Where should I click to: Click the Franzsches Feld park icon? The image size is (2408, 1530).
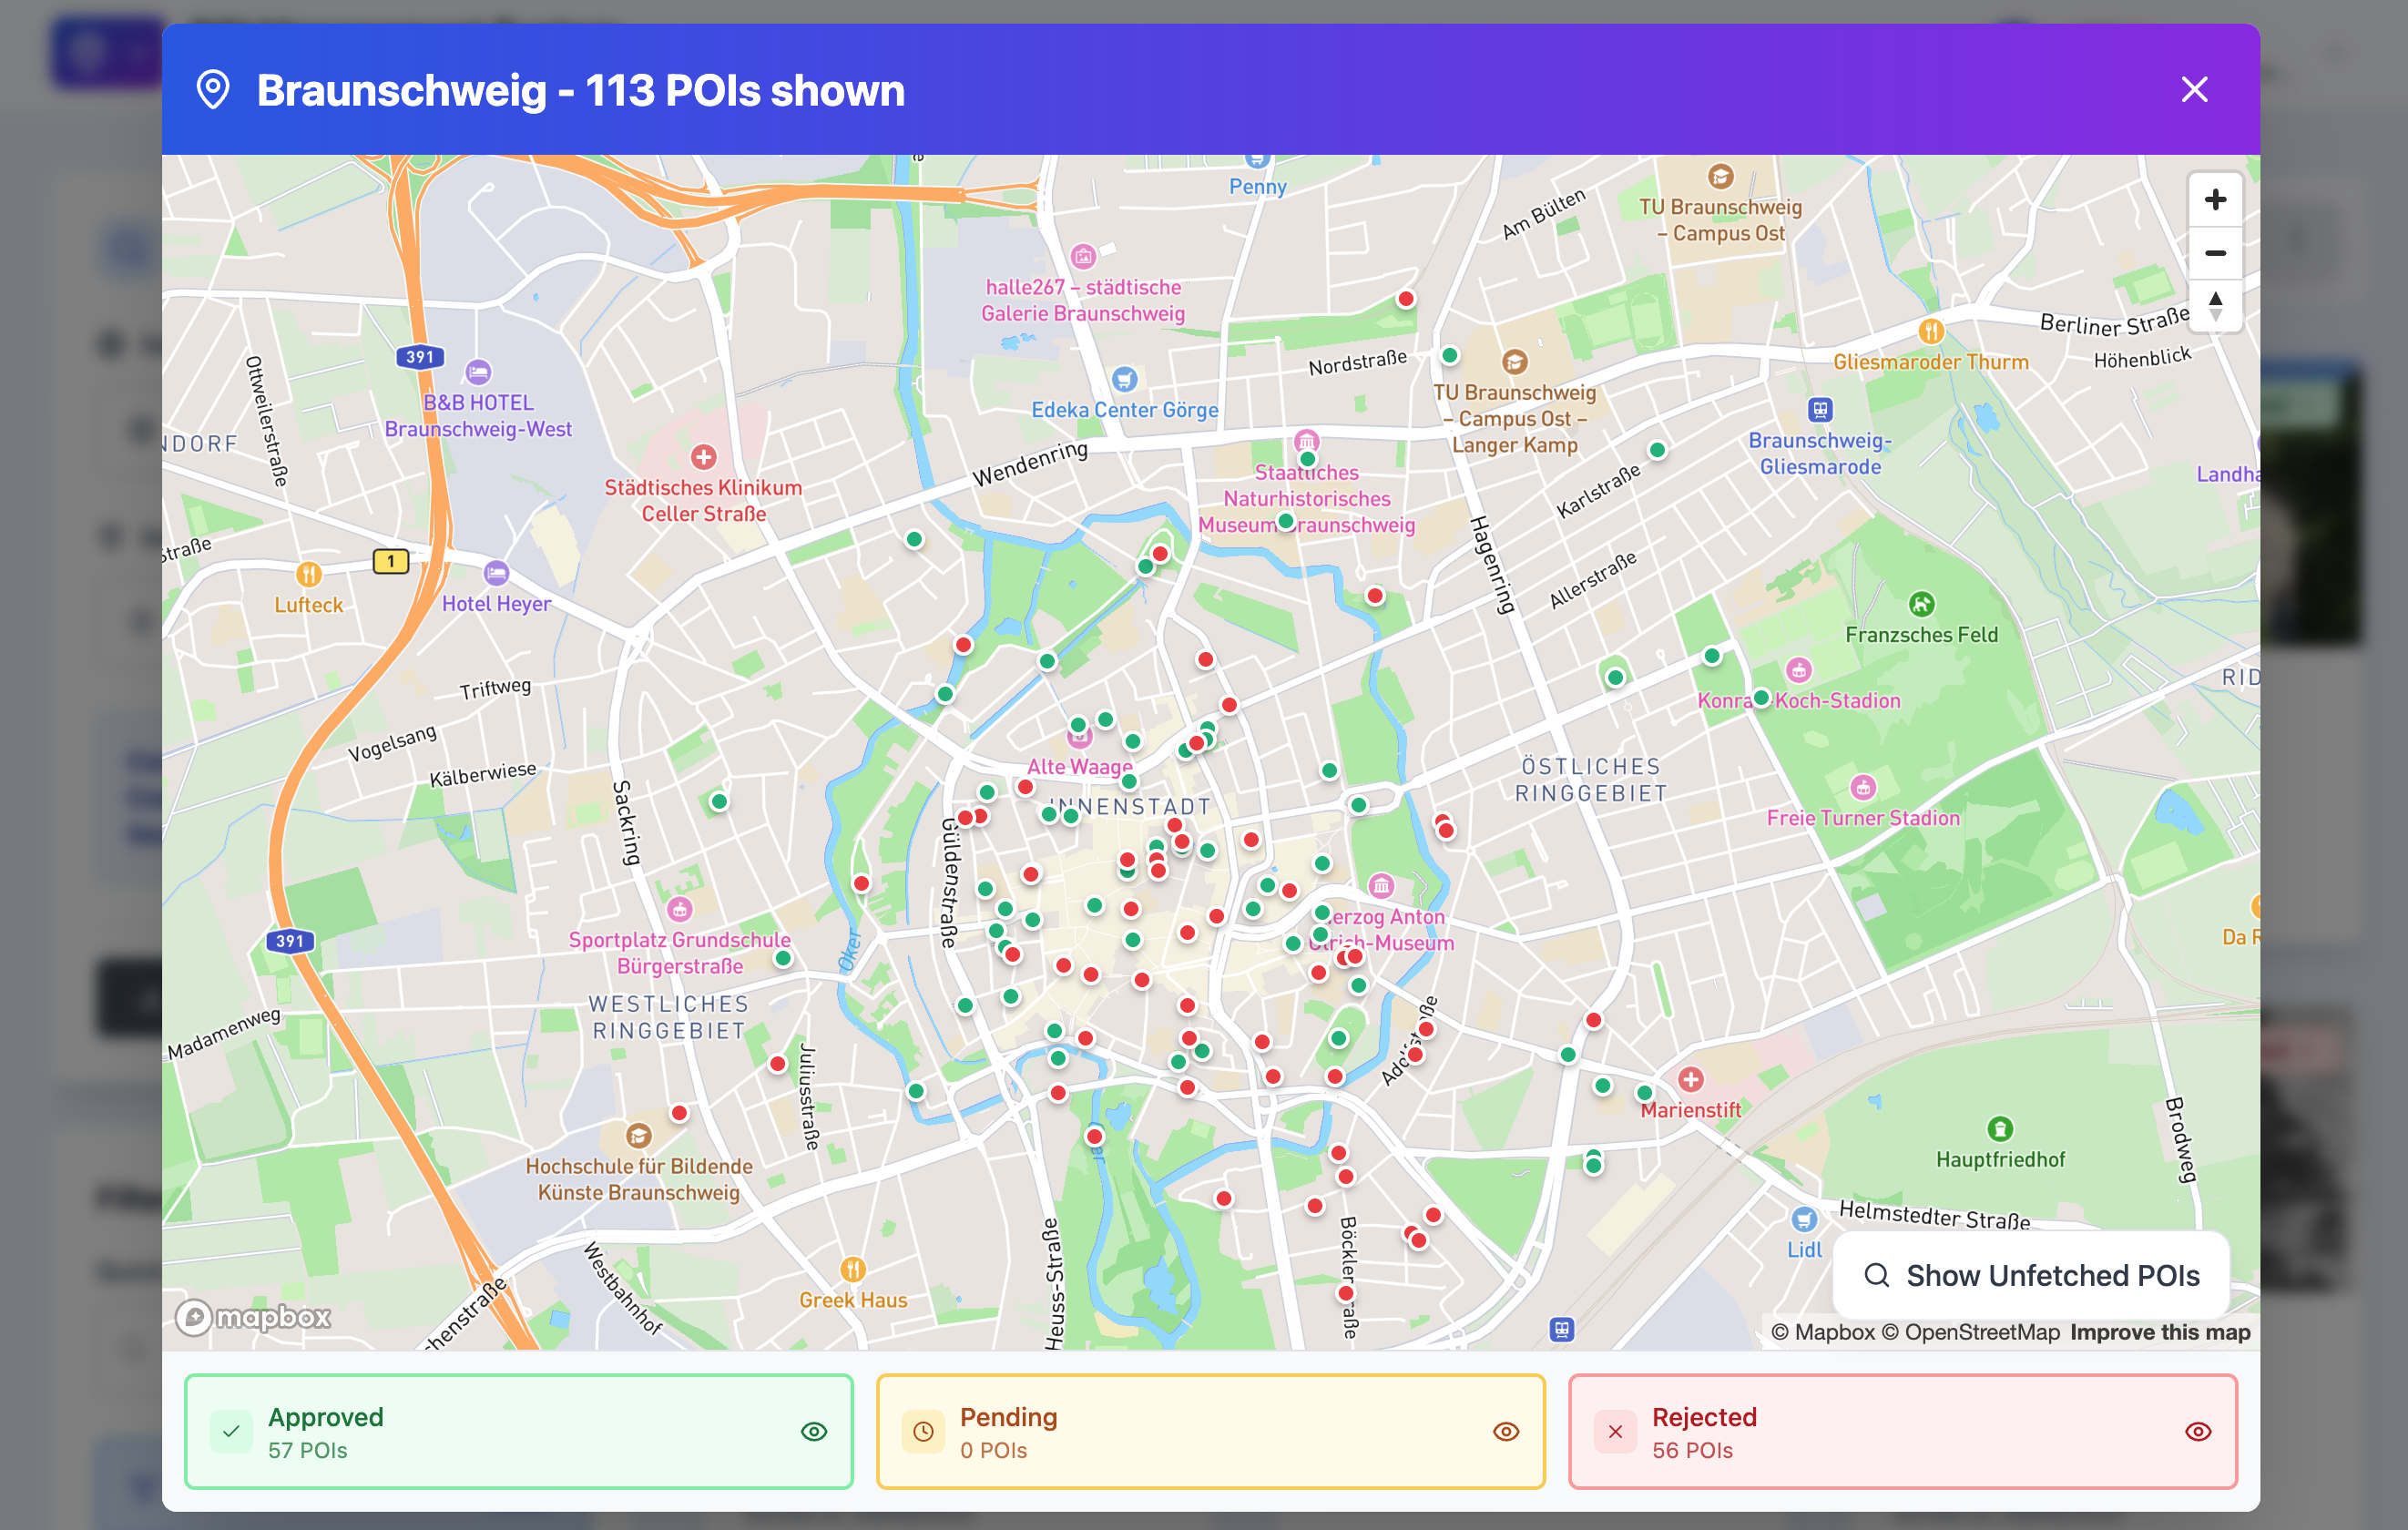click(1921, 604)
